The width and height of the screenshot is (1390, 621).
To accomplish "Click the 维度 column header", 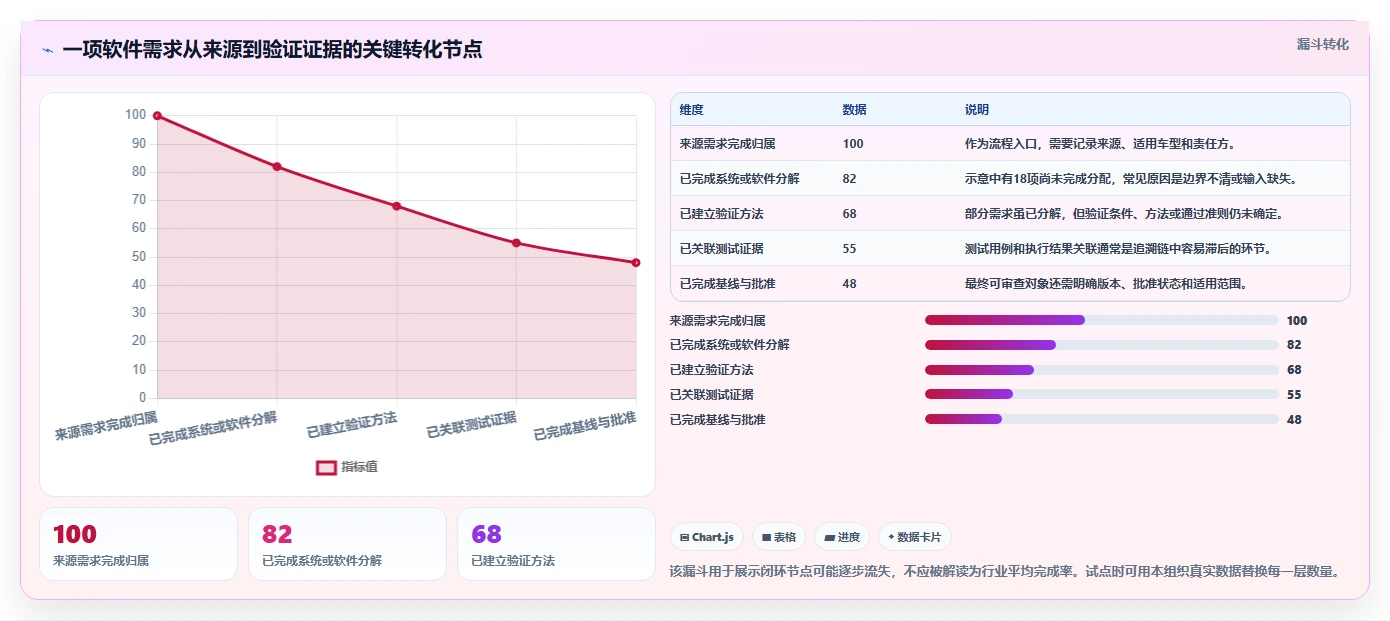I will pos(691,110).
